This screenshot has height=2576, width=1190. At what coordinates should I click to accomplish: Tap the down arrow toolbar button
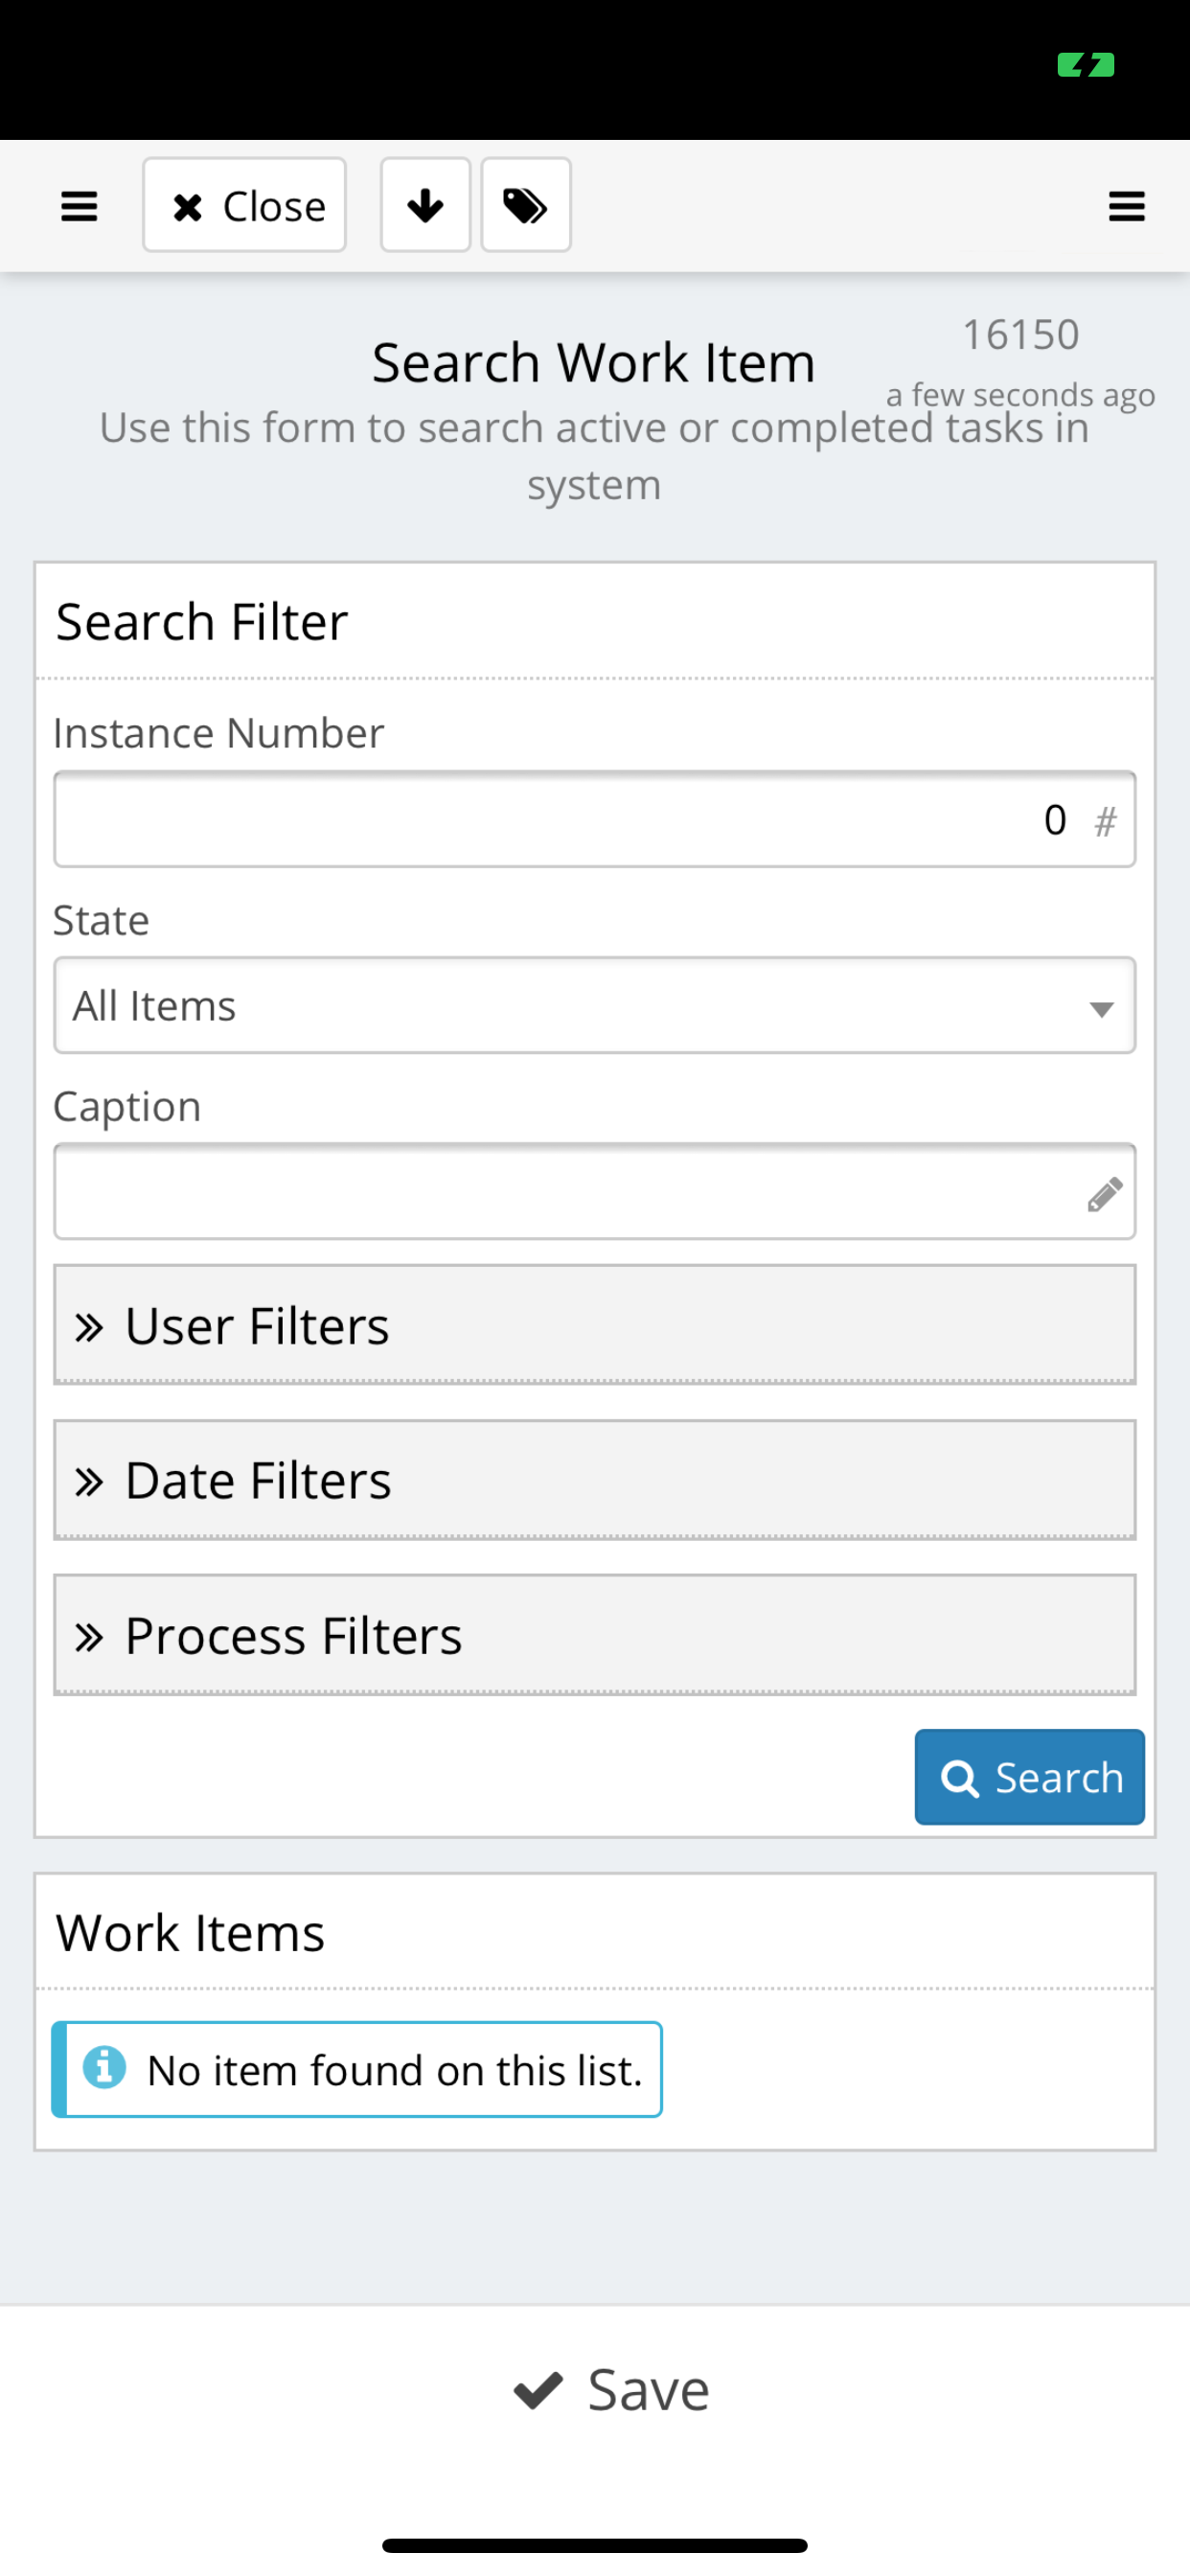[425, 205]
